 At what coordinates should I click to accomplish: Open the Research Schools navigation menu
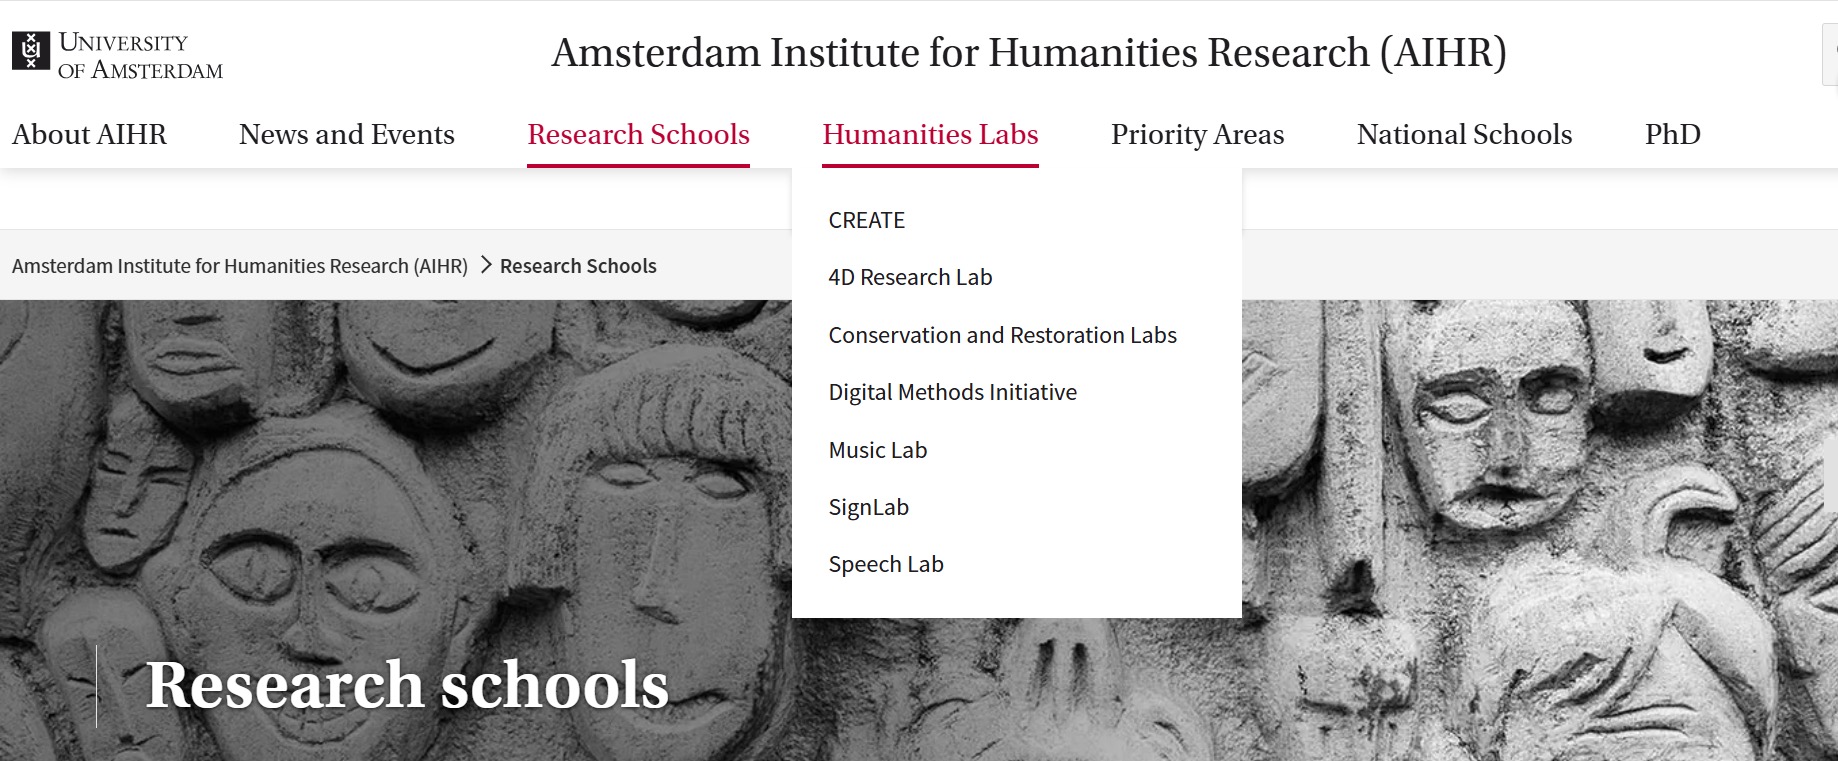[638, 135]
